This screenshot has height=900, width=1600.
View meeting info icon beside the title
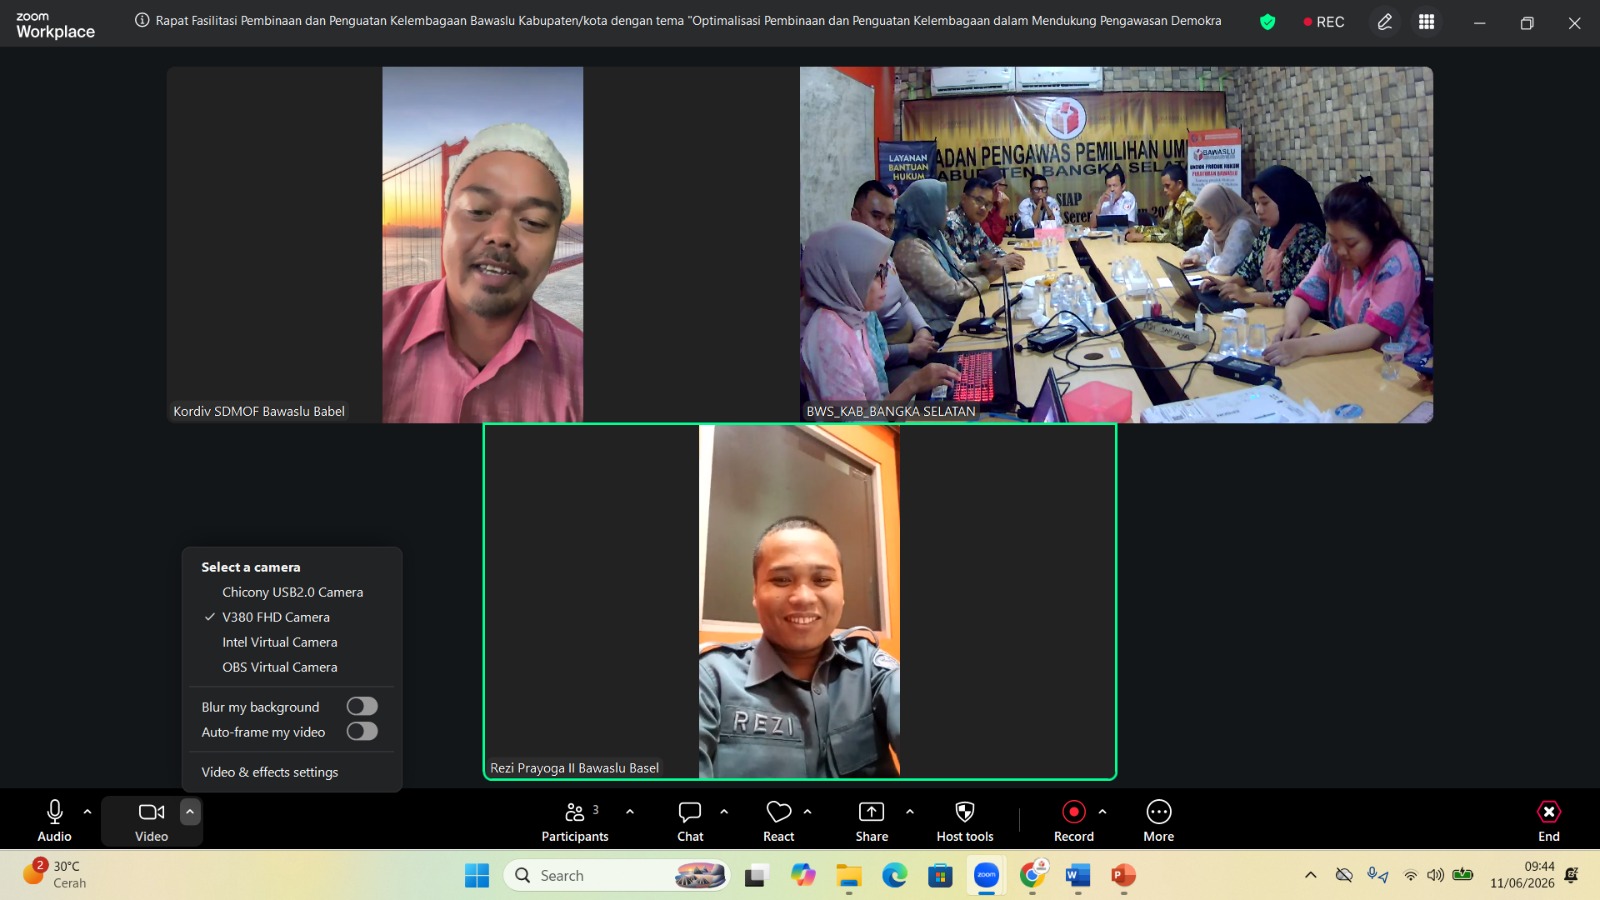point(142,20)
